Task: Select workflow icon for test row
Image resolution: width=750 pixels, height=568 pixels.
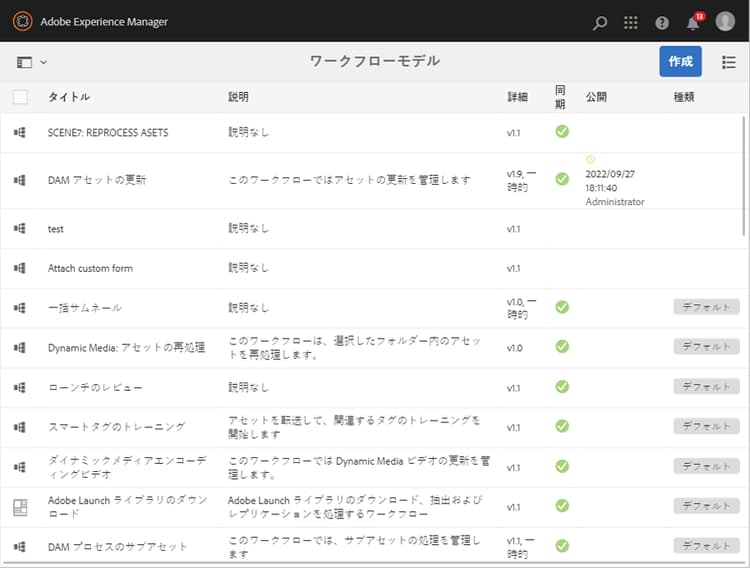Action: pyautogui.click(x=20, y=228)
